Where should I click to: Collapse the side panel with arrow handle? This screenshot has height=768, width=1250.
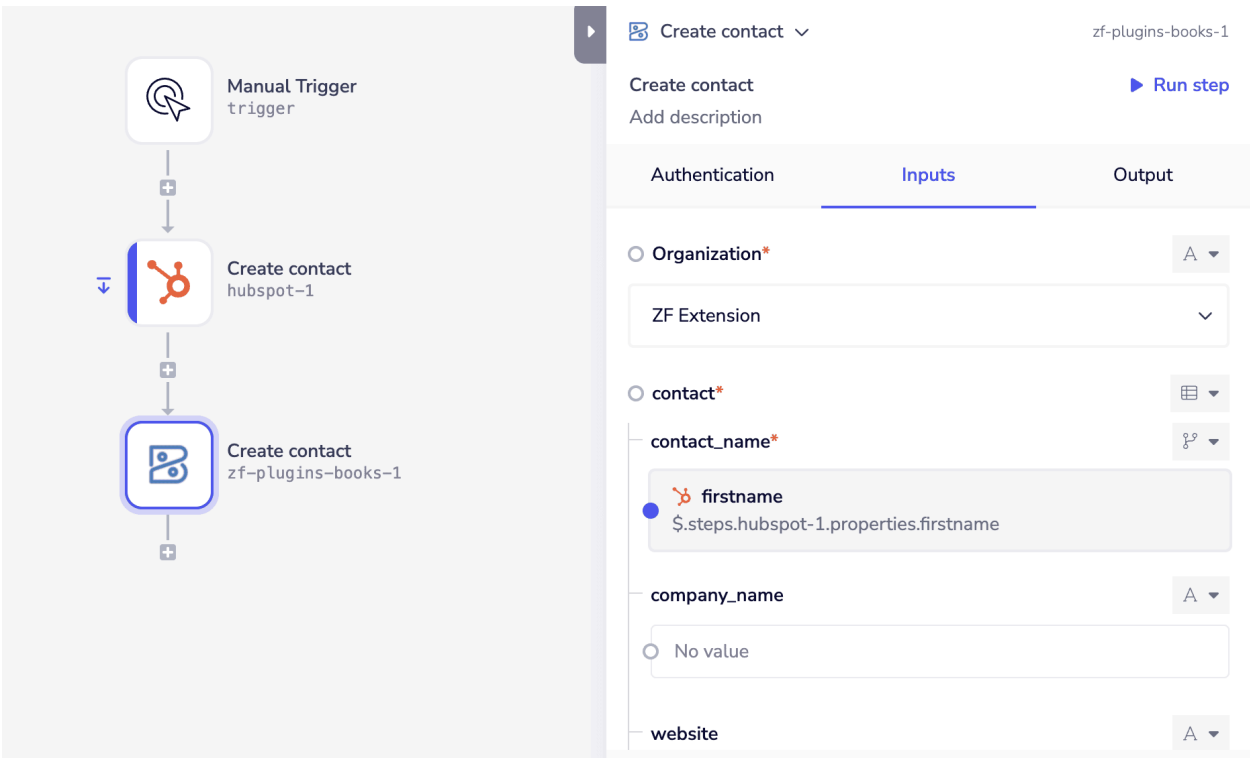tap(590, 32)
